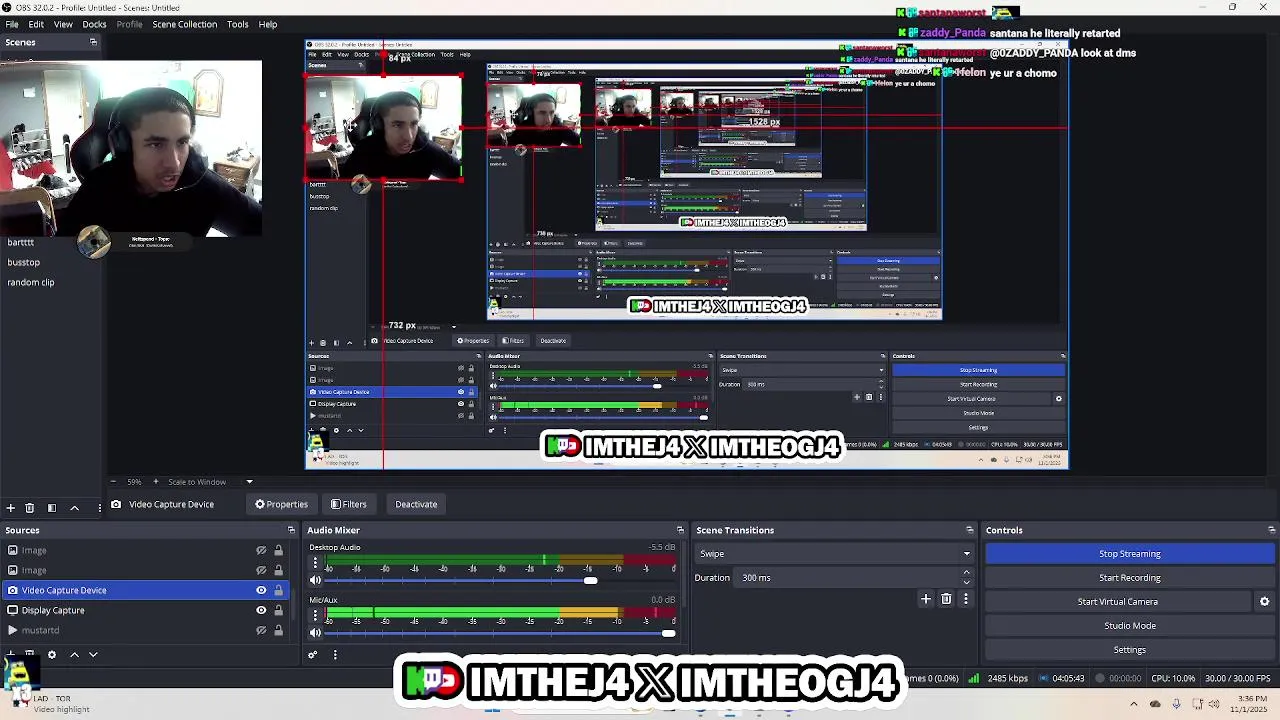
Task: Hide the Video Capture Device source
Action: 261,590
